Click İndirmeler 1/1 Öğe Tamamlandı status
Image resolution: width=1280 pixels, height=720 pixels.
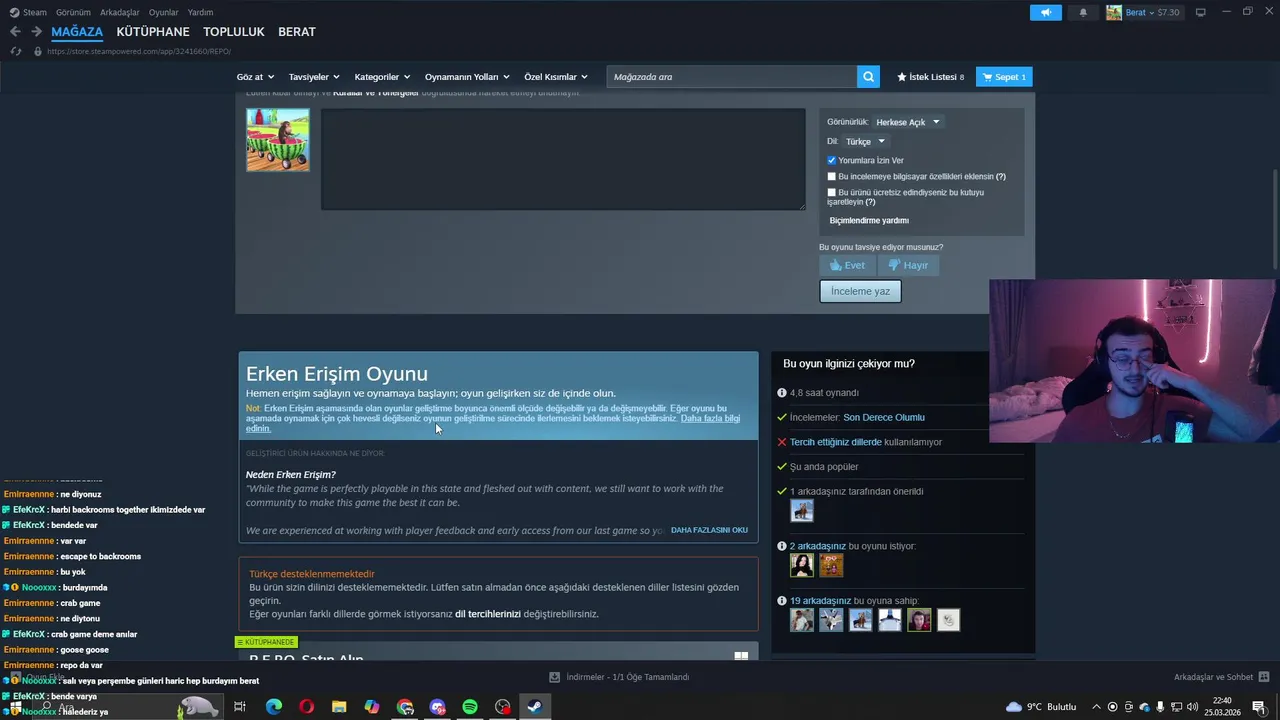coord(627,677)
